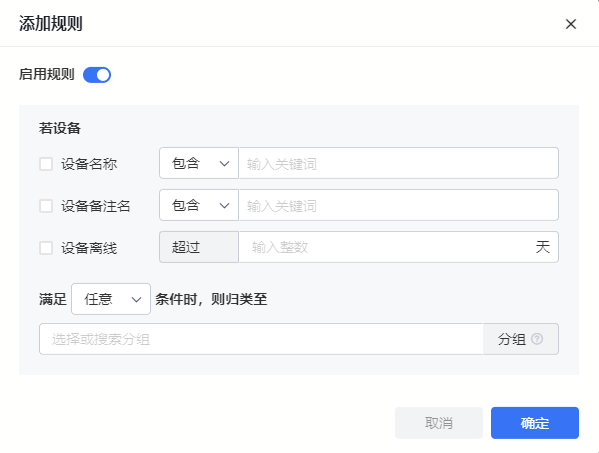
Task: Click the chevron arrow in 任意 selector
Action: click(x=136, y=300)
